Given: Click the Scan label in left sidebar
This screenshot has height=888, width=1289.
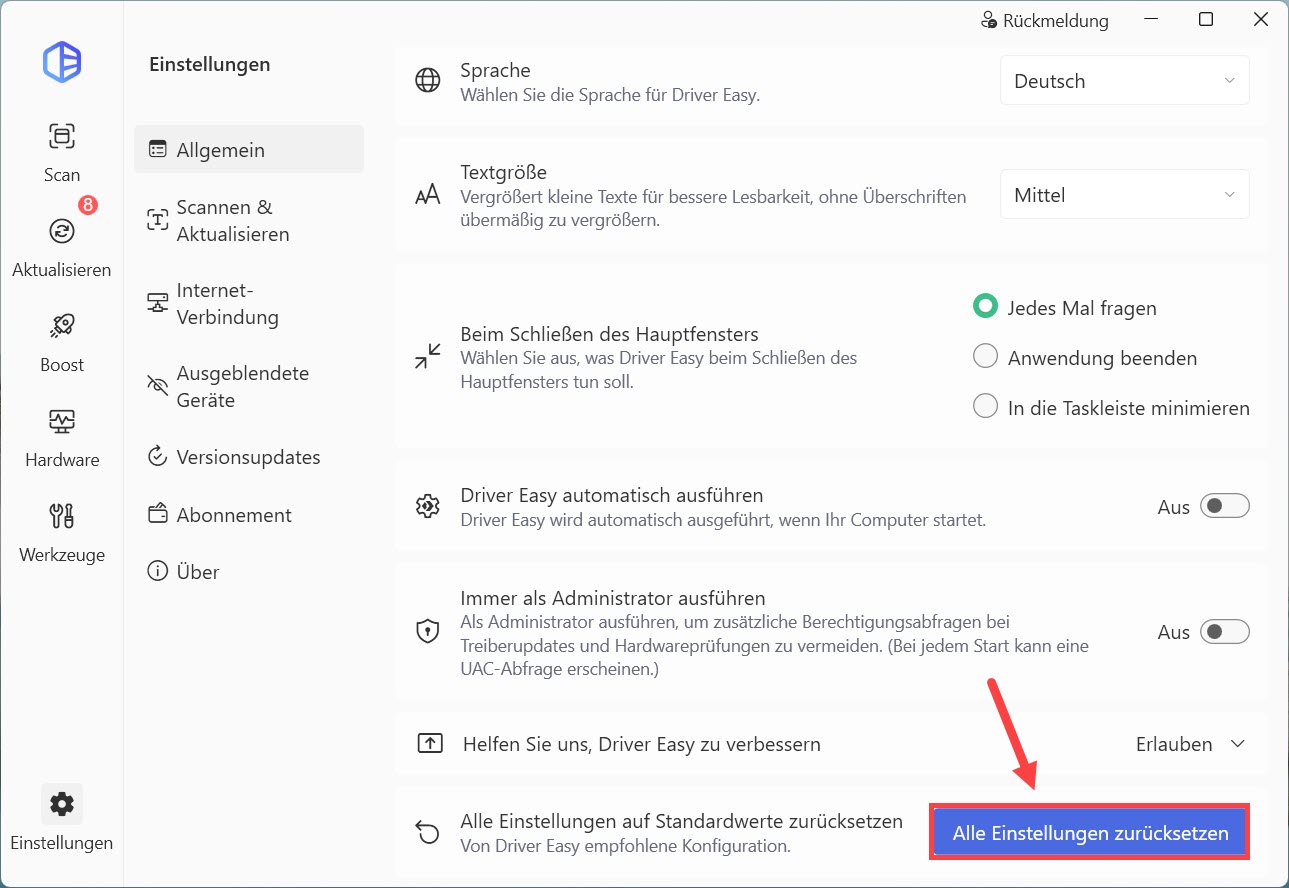Looking at the screenshot, I should 62,175.
